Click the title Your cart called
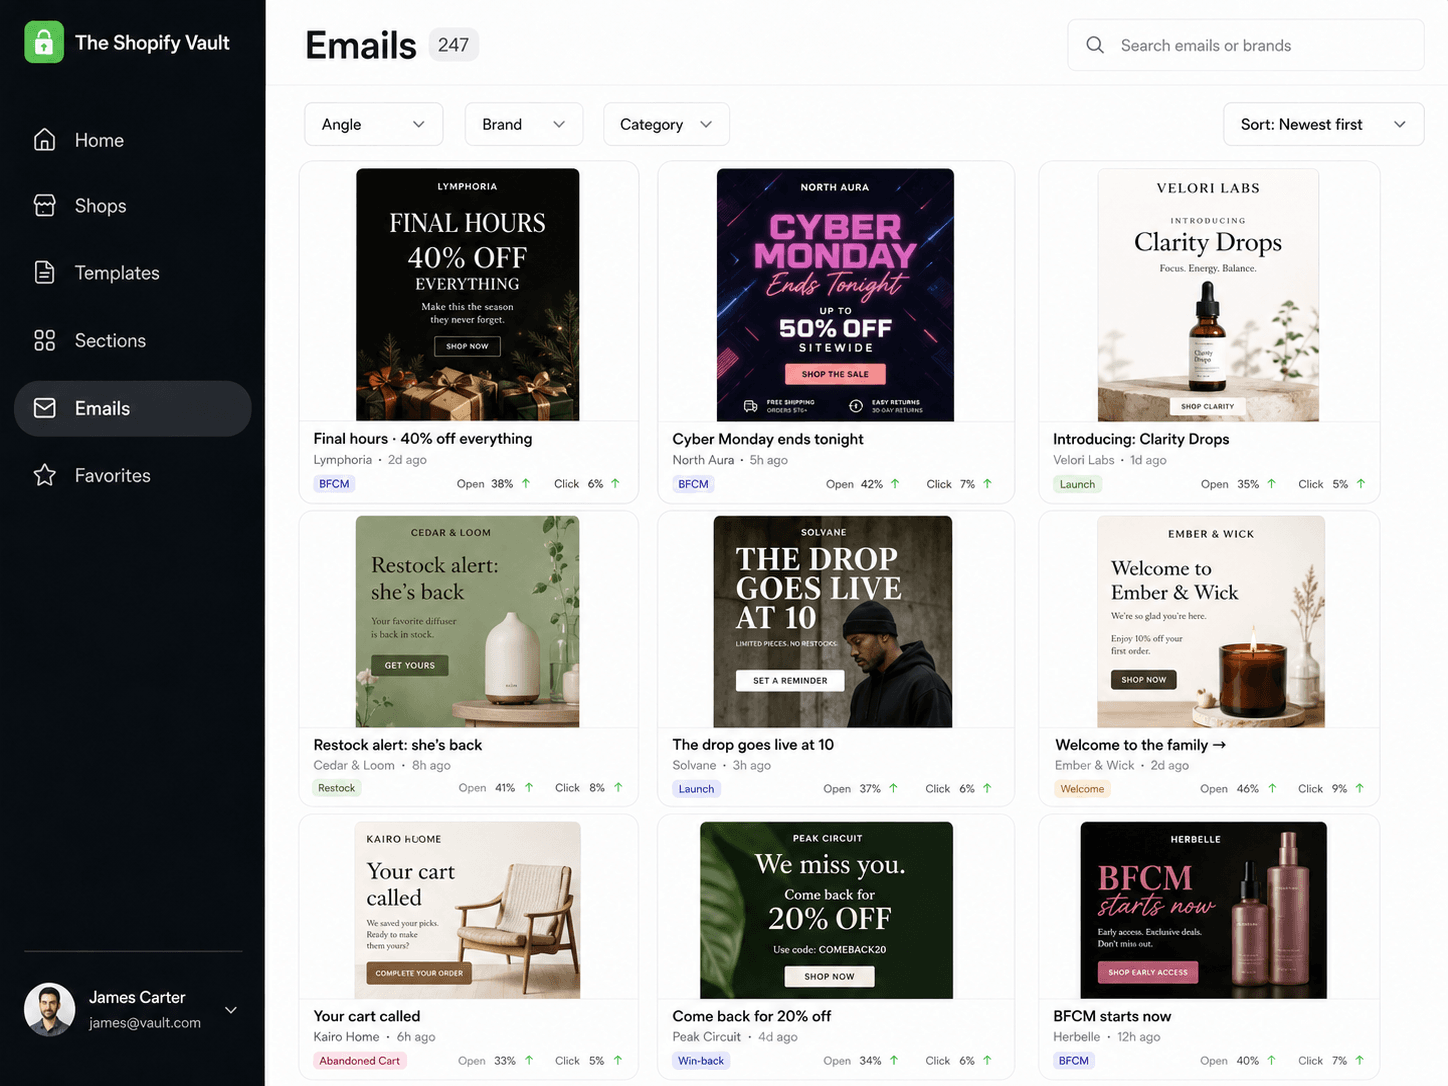The image size is (1448, 1086). (367, 1016)
